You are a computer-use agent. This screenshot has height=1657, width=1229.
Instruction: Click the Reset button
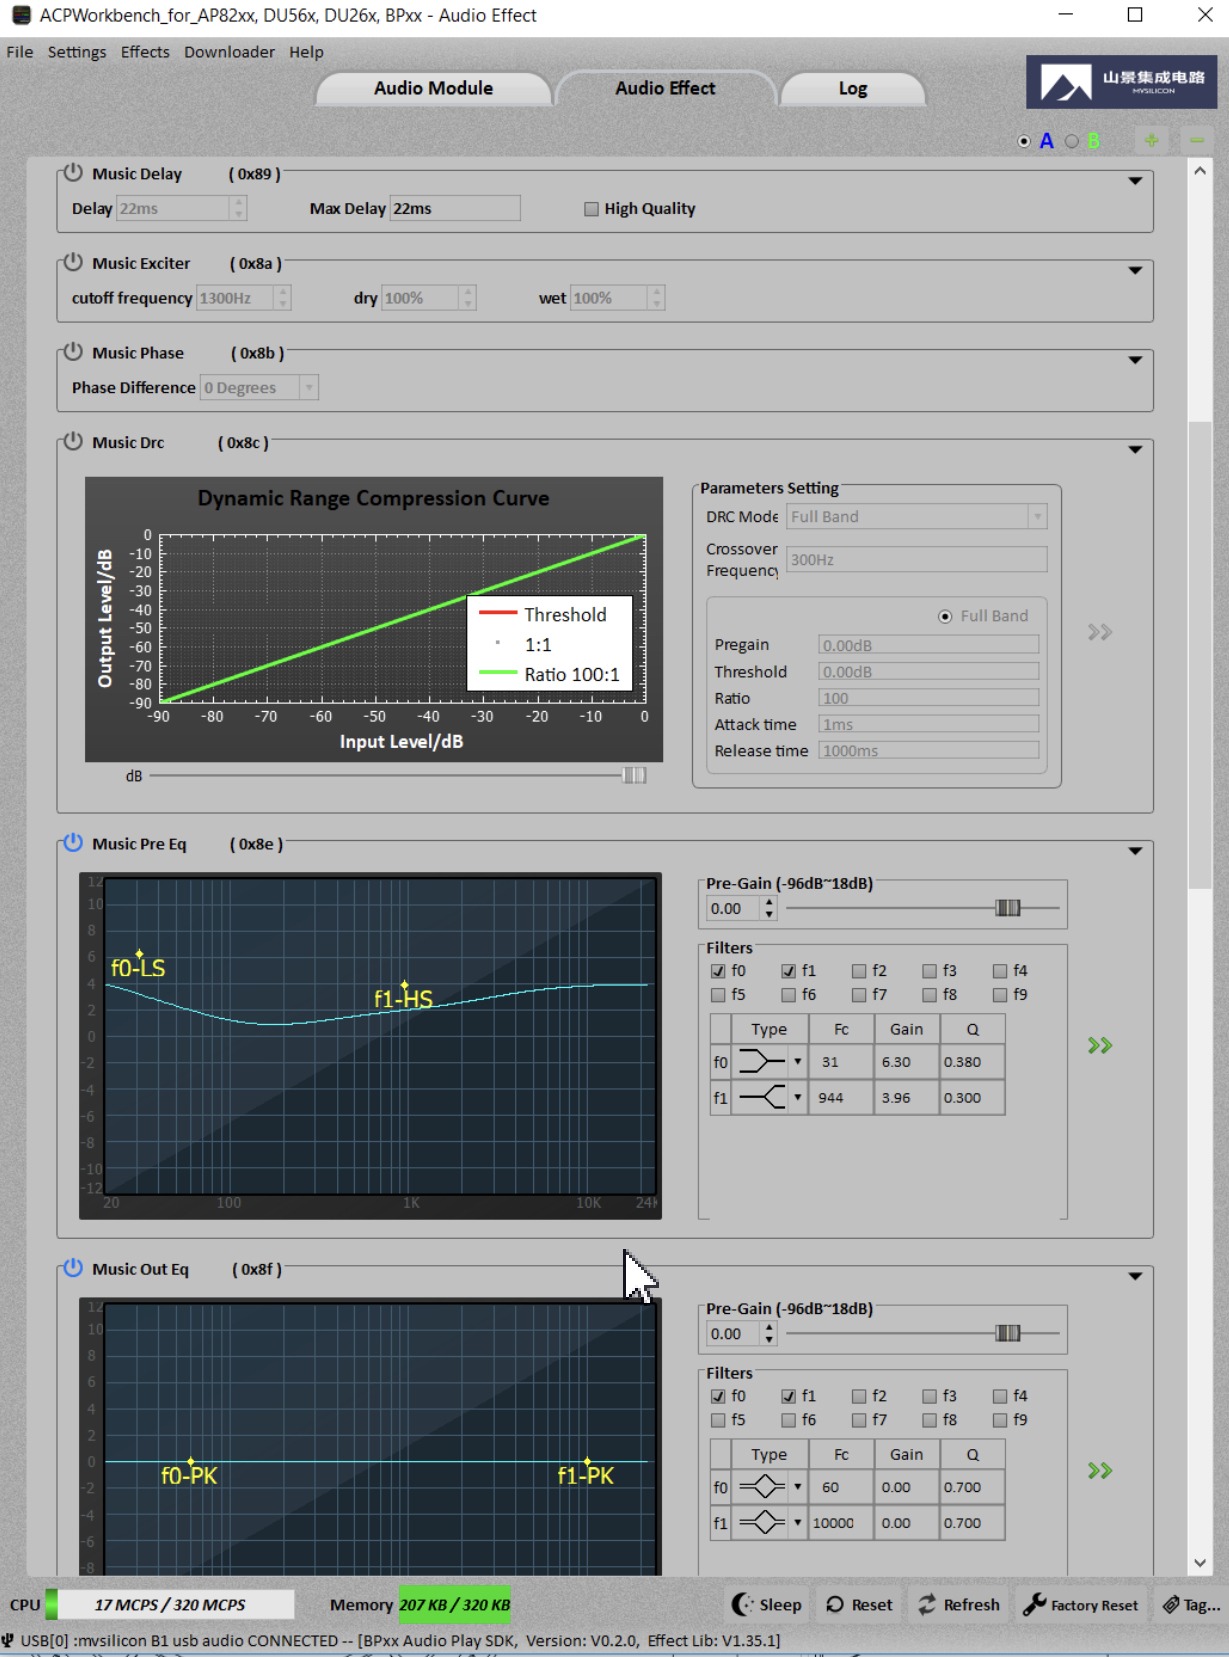(x=860, y=1604)
